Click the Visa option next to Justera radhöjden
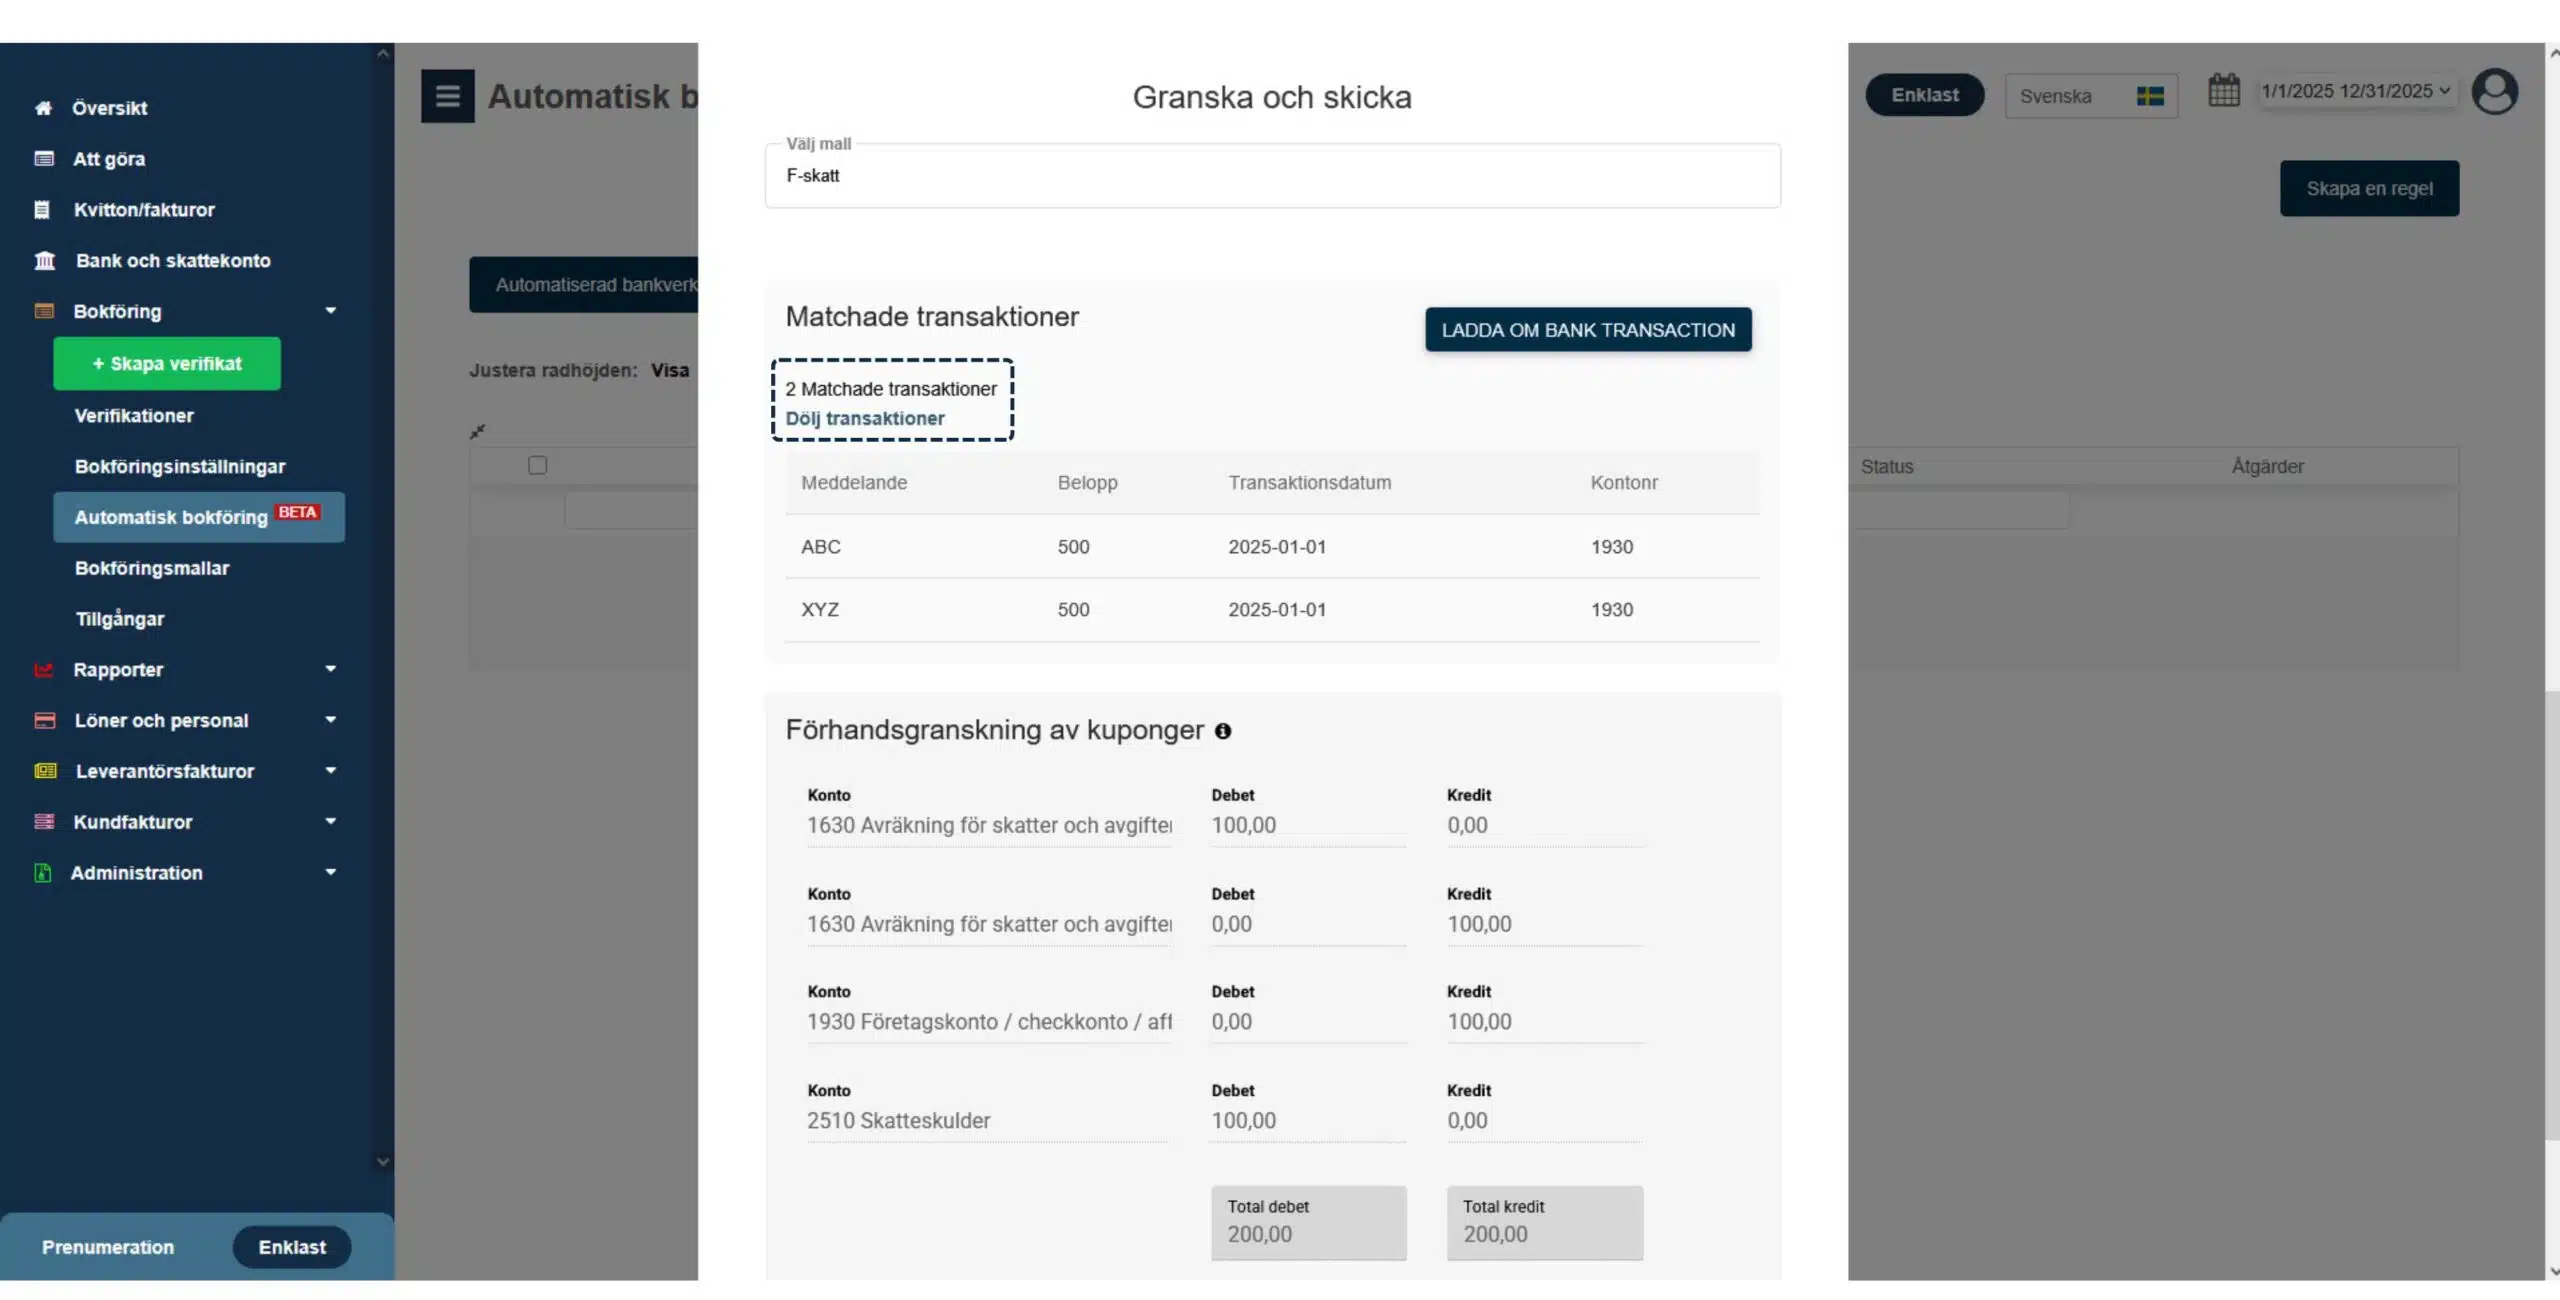This screenshot has width=2560, height=1300. tap(670, 371)
